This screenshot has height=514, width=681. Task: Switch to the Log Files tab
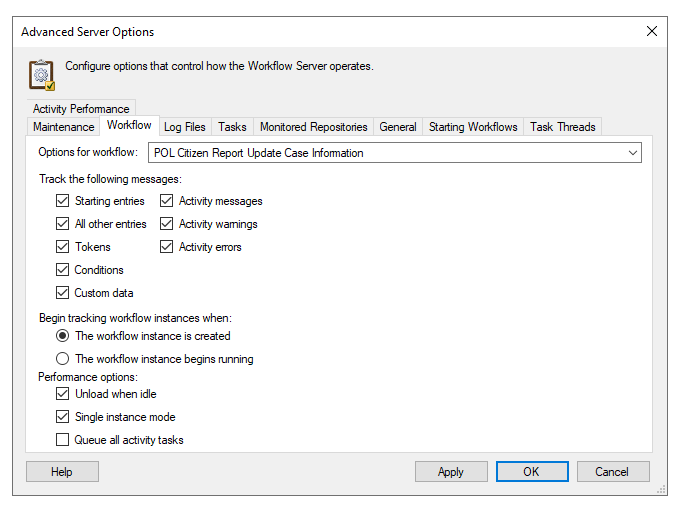pyautogui.click(x=185, y=127)
